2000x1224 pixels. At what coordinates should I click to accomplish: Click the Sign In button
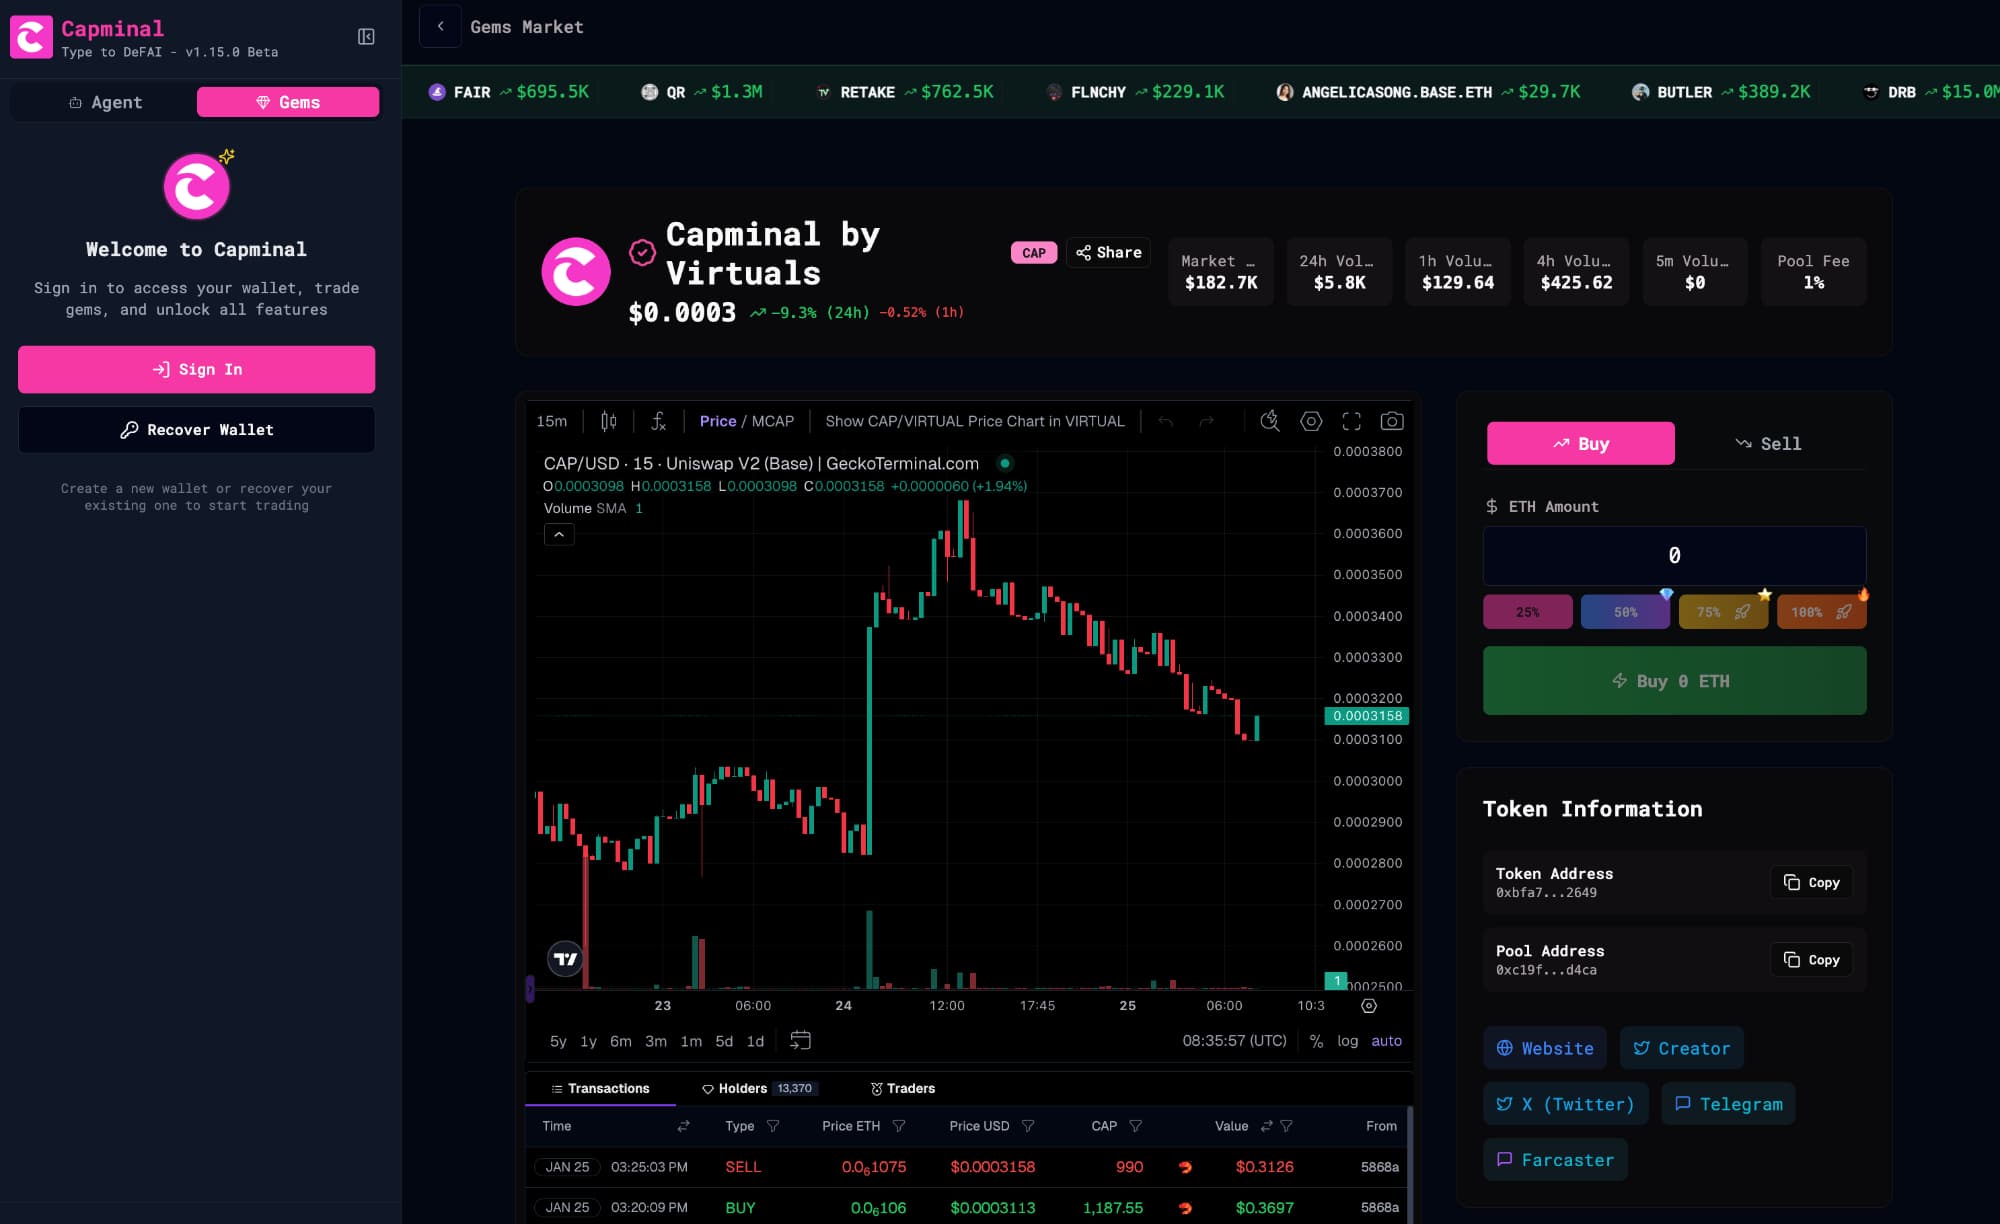pyautogui.click(x=196, y=369)
